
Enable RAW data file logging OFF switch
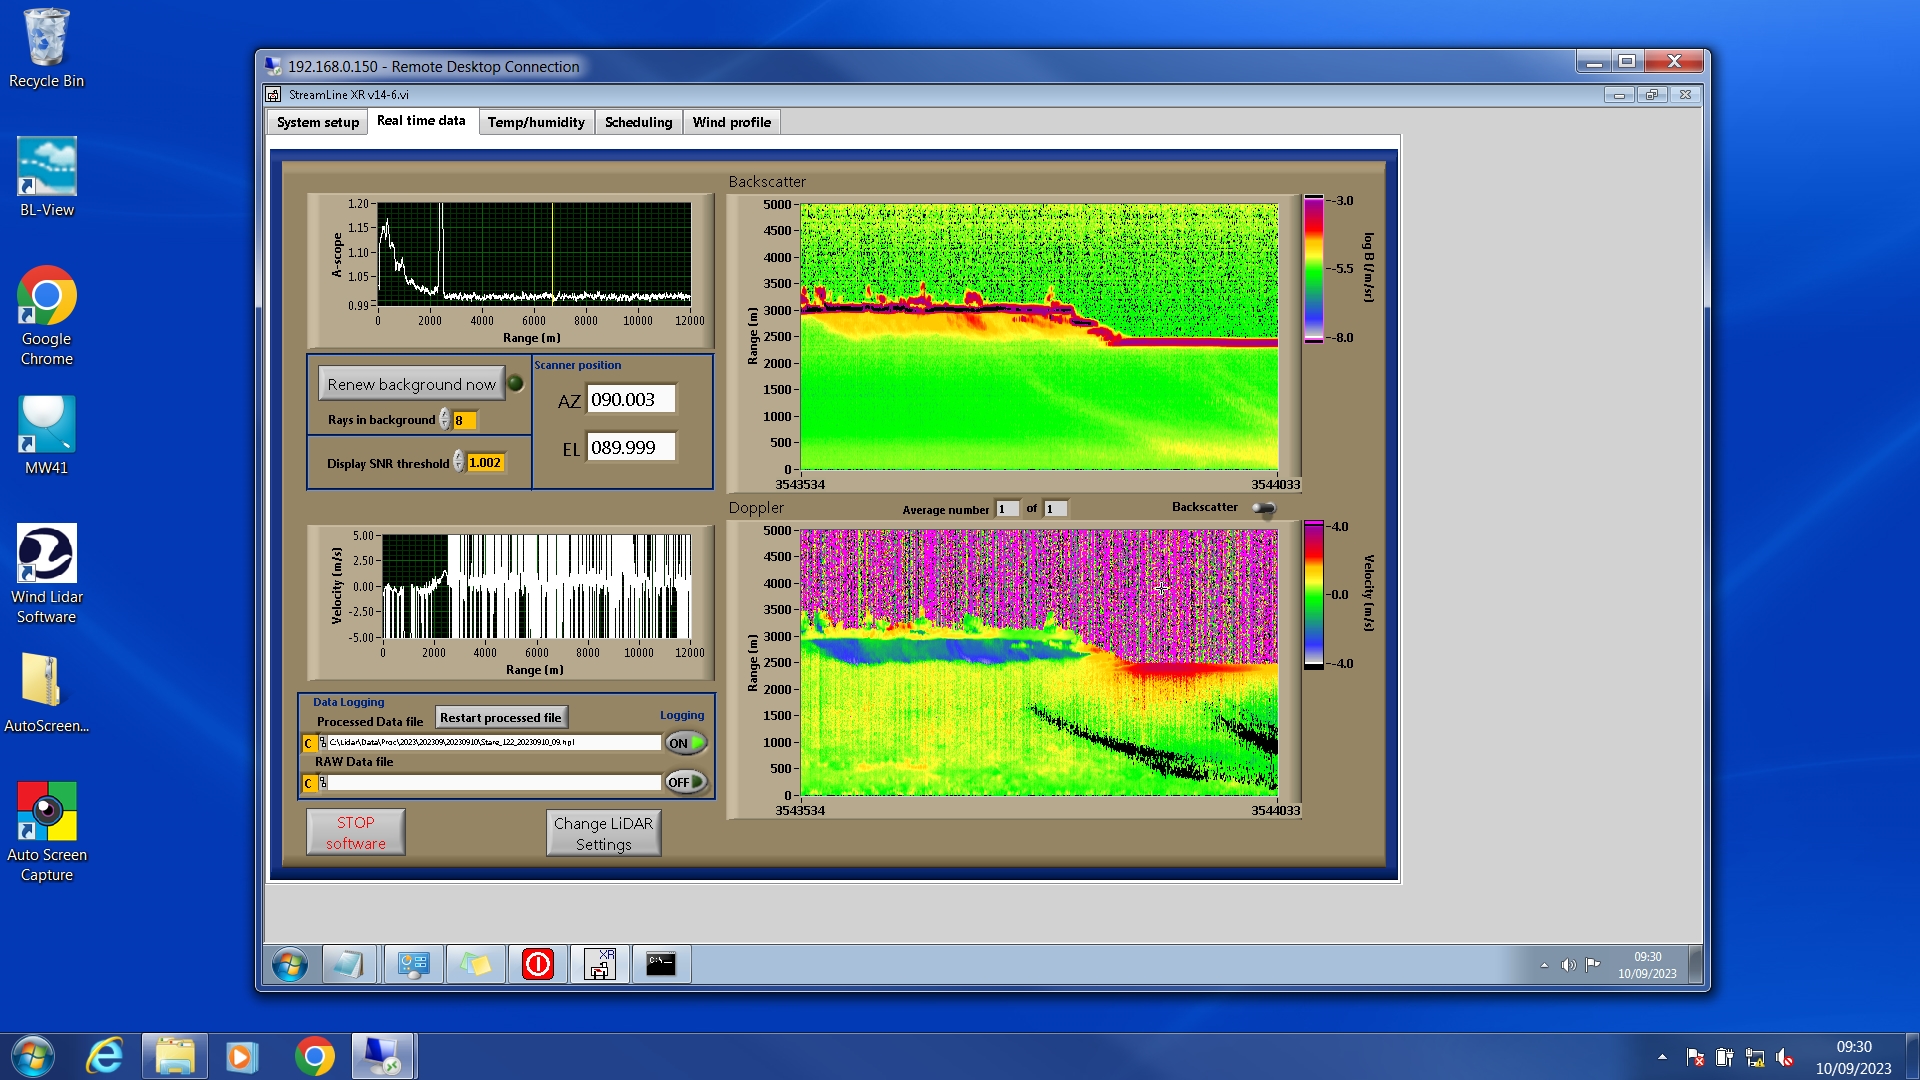click(686, 782)
